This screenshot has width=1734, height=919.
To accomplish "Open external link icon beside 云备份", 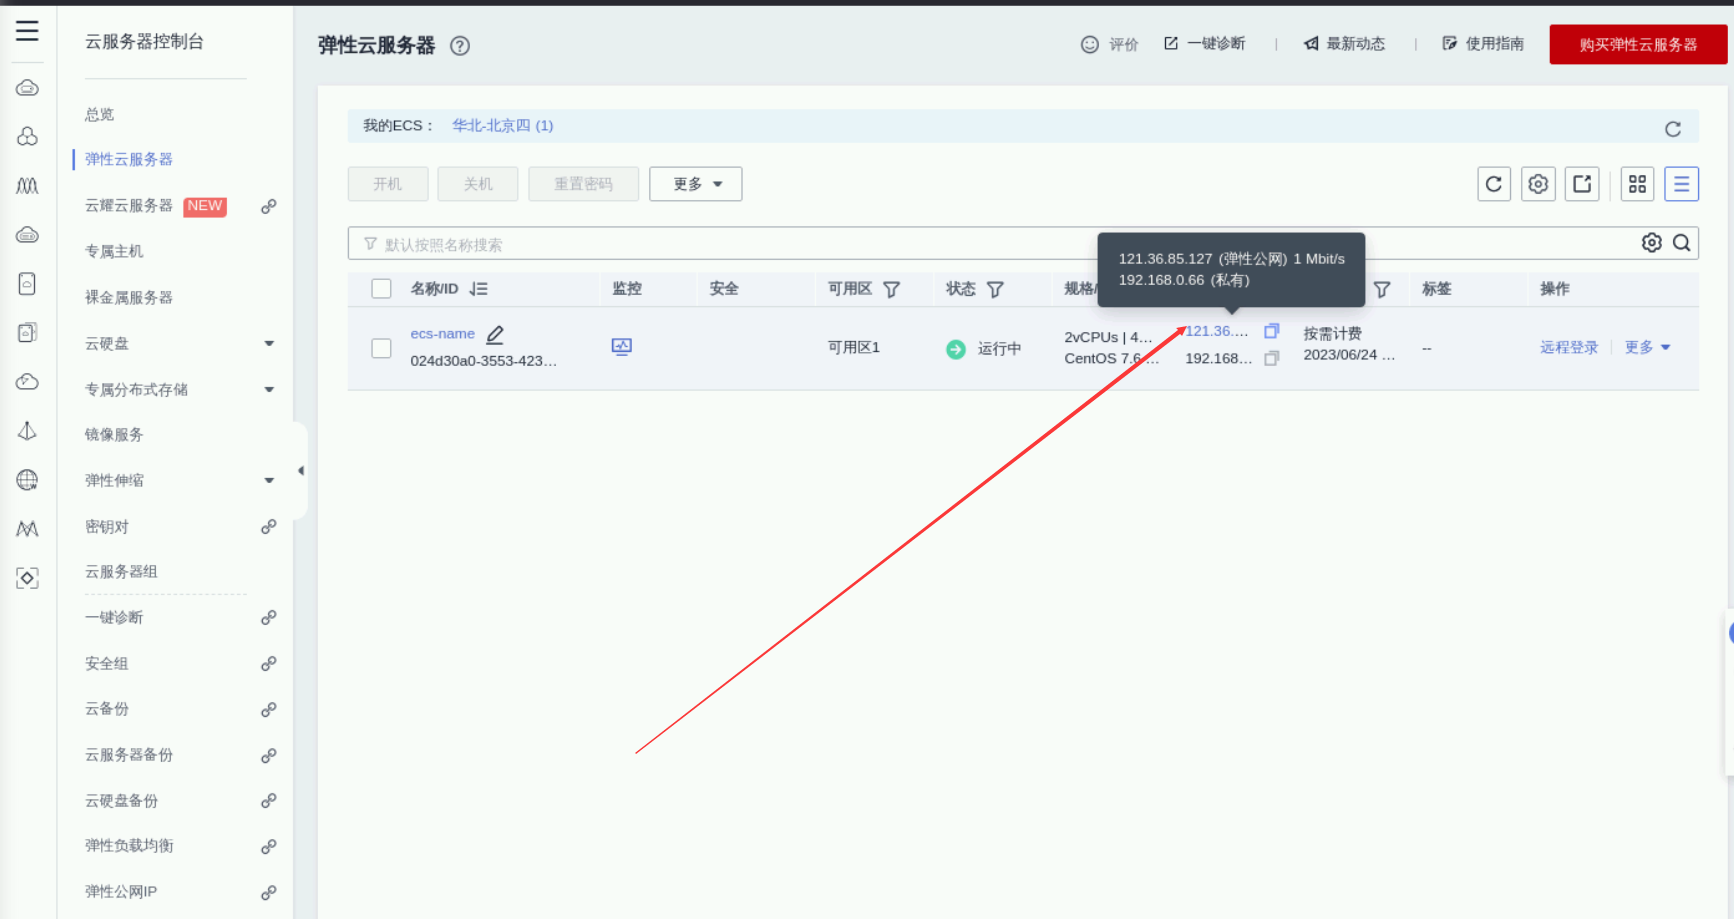I will [269, 710].
